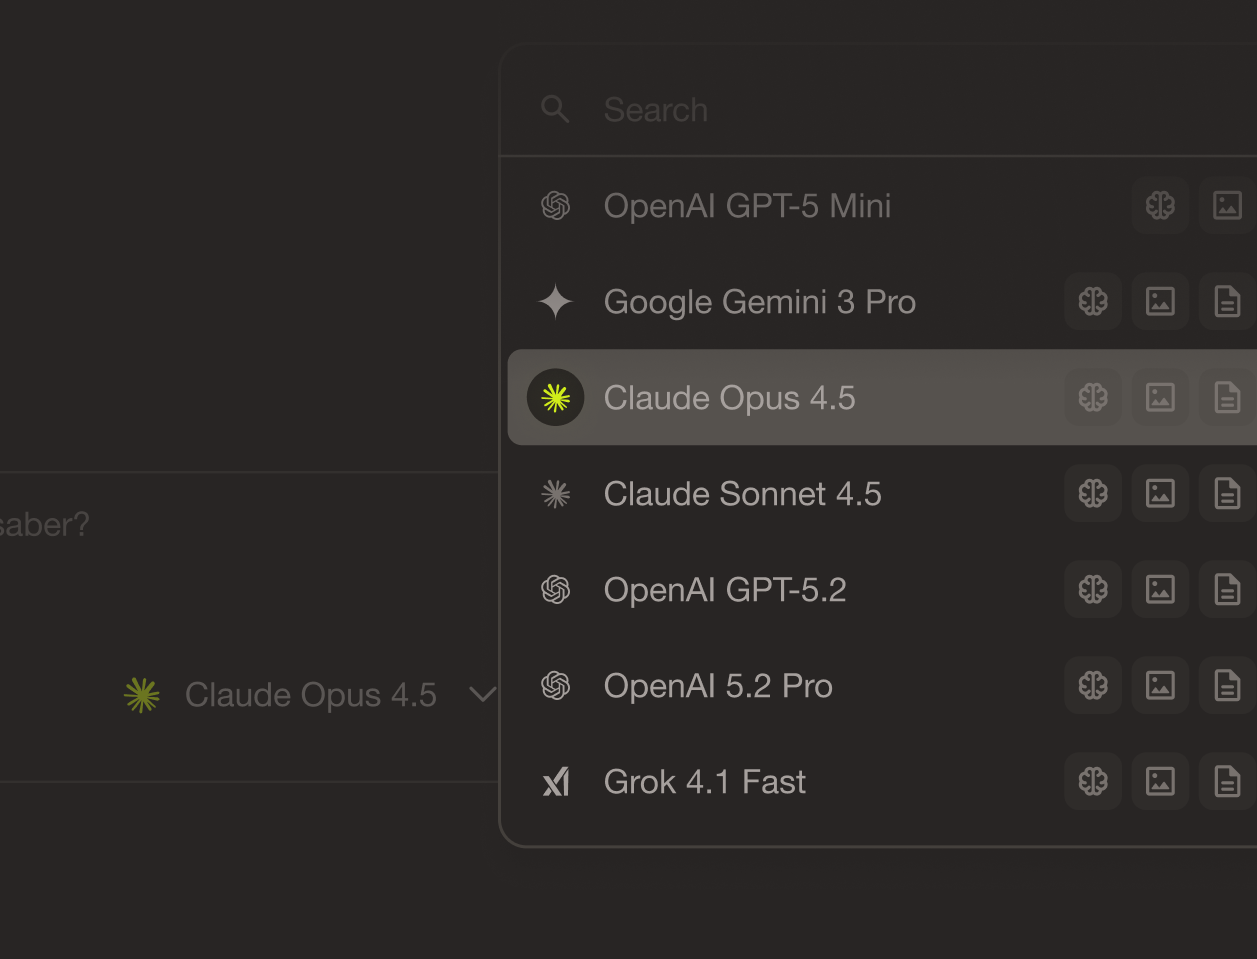Image resolution: width=1257 pixels, height=959 pixels.
Task: Pick Grok 4.1 Fast as the model
Action: 704,781
